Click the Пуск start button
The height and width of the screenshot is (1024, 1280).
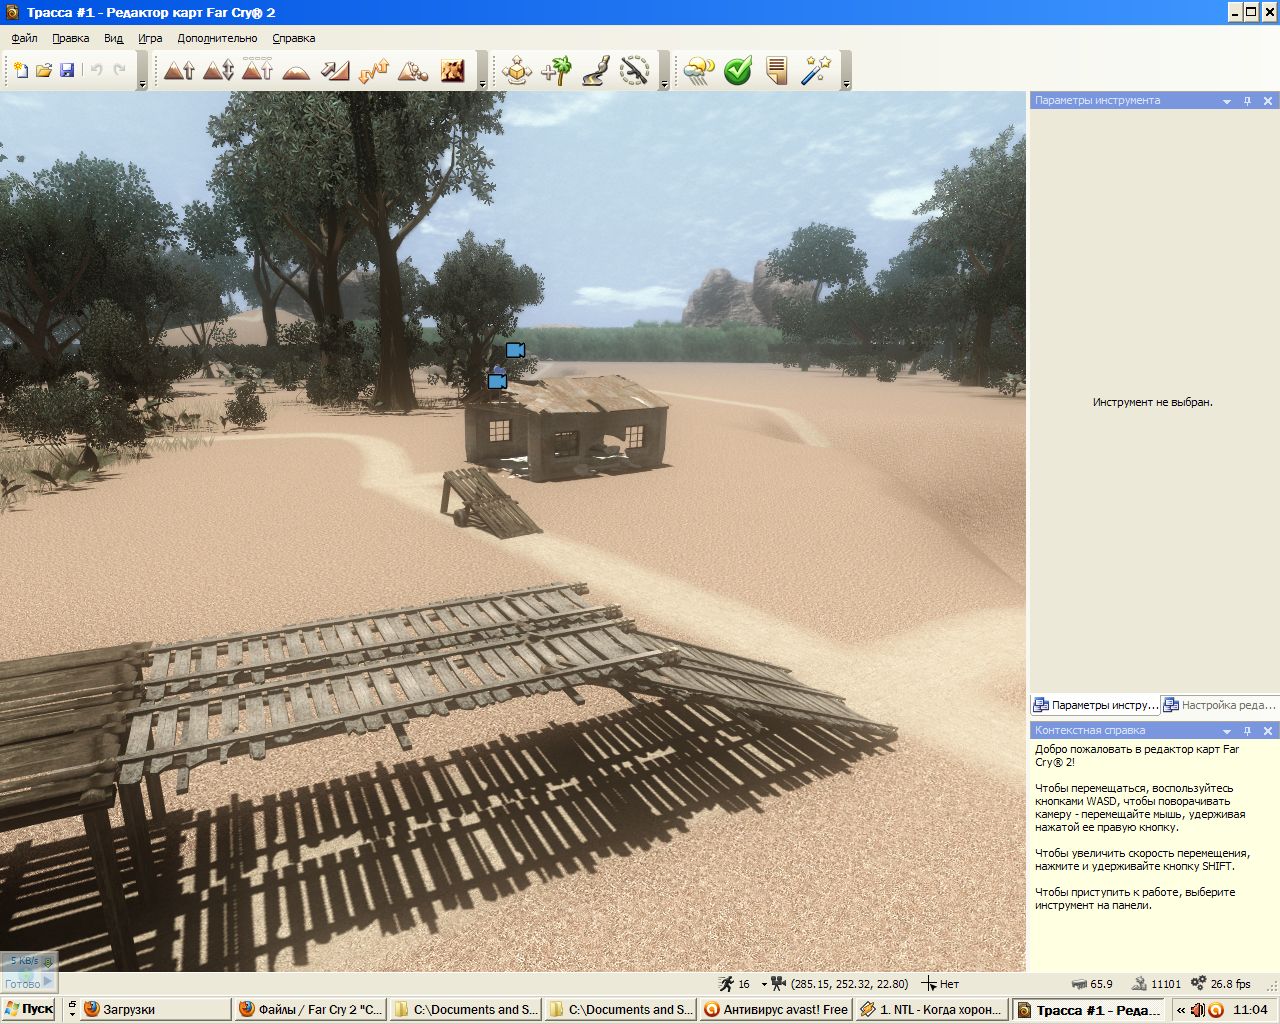(29, 1009)
